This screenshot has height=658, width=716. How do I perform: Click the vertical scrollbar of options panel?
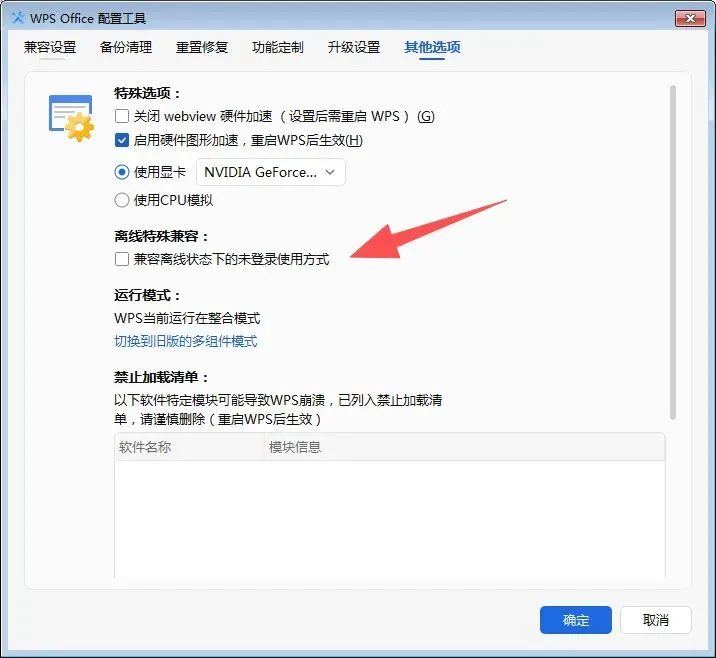(x=673, y=252)
